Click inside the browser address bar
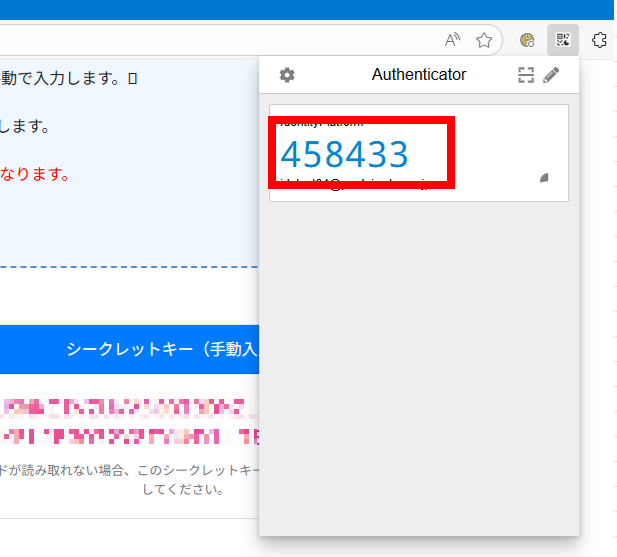617x557 pixels. (x=200, y=41)
